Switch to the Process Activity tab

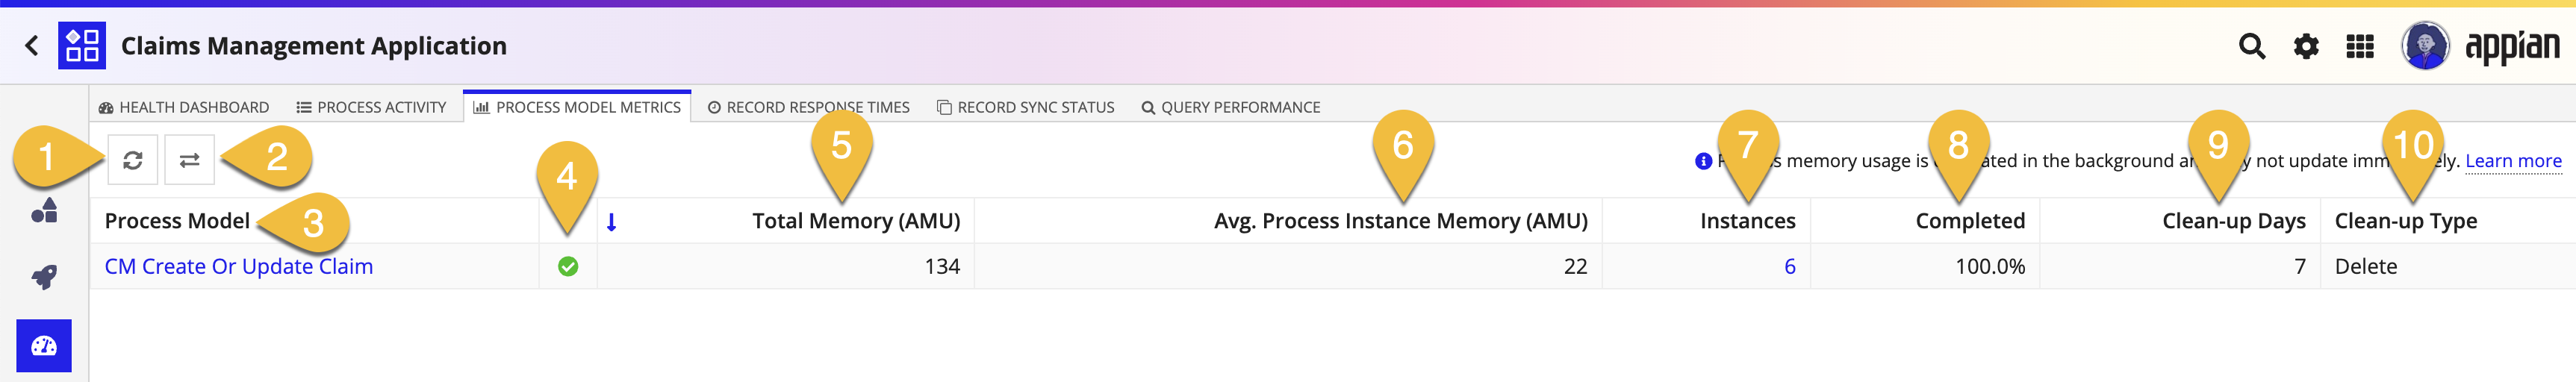pos(371,107)
